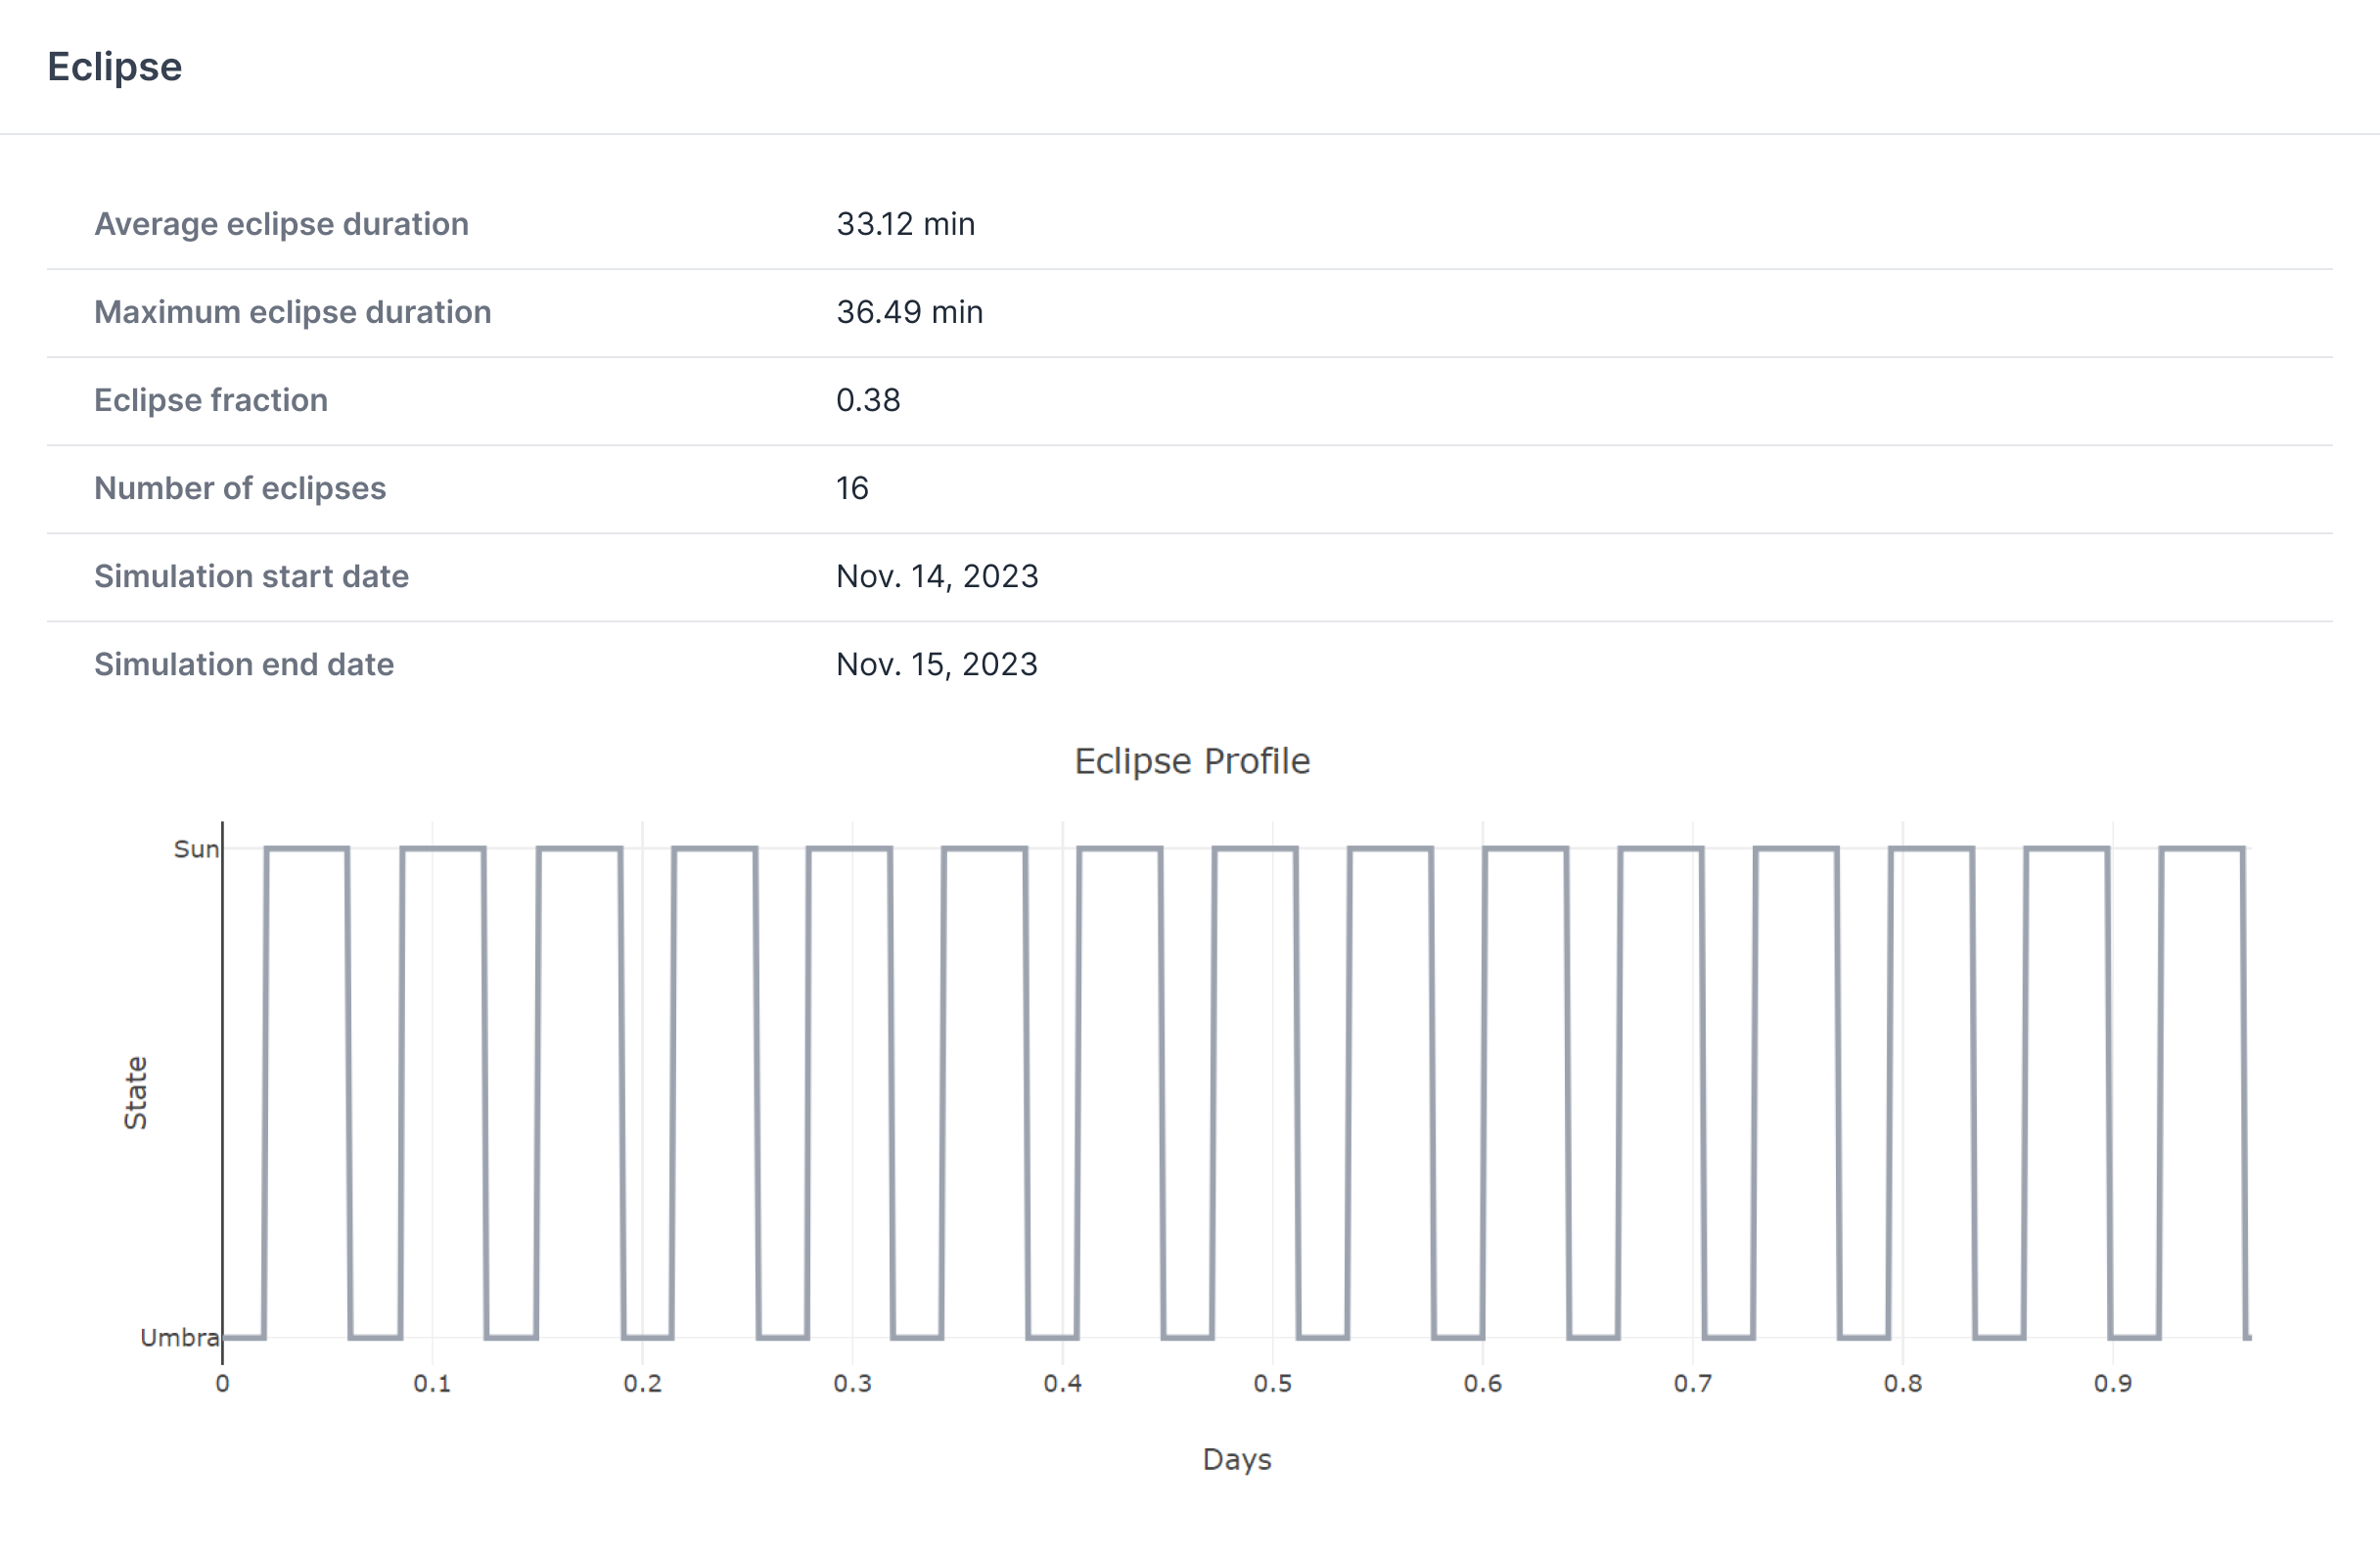Image resolution: width=2380 pixels, height=1554 pixels.
Task: Click the Maximum eclipse duration label
Action: 292,312
